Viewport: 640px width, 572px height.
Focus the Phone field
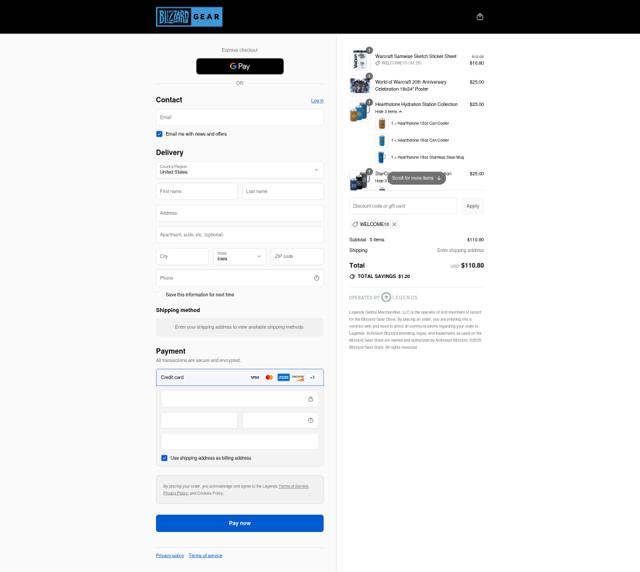click(x=240, y=278)
